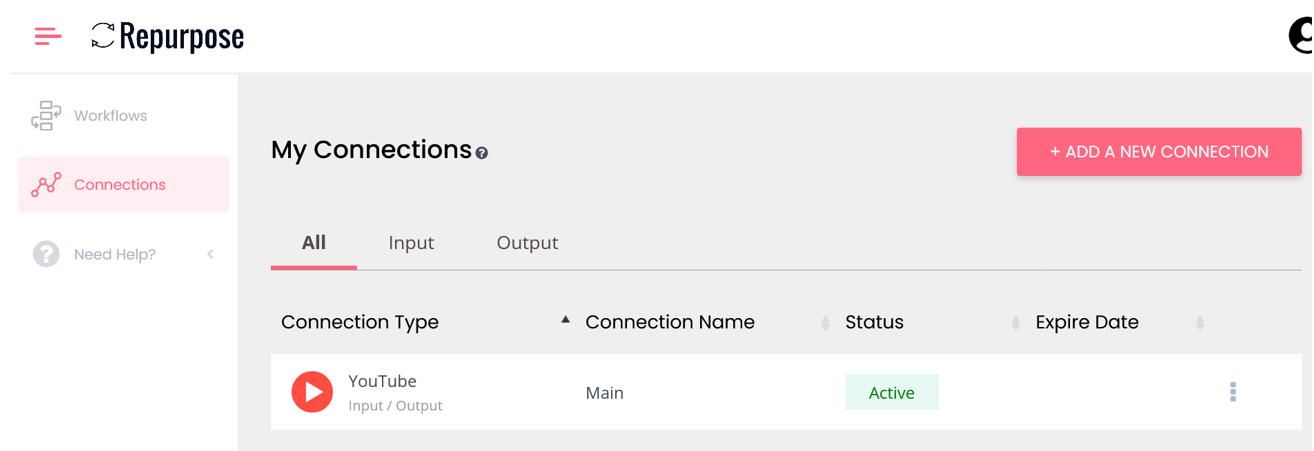The height and width of the screenshot is (451, 1314).
Task: Click the help icon beside My Connections
Action: 482,153
